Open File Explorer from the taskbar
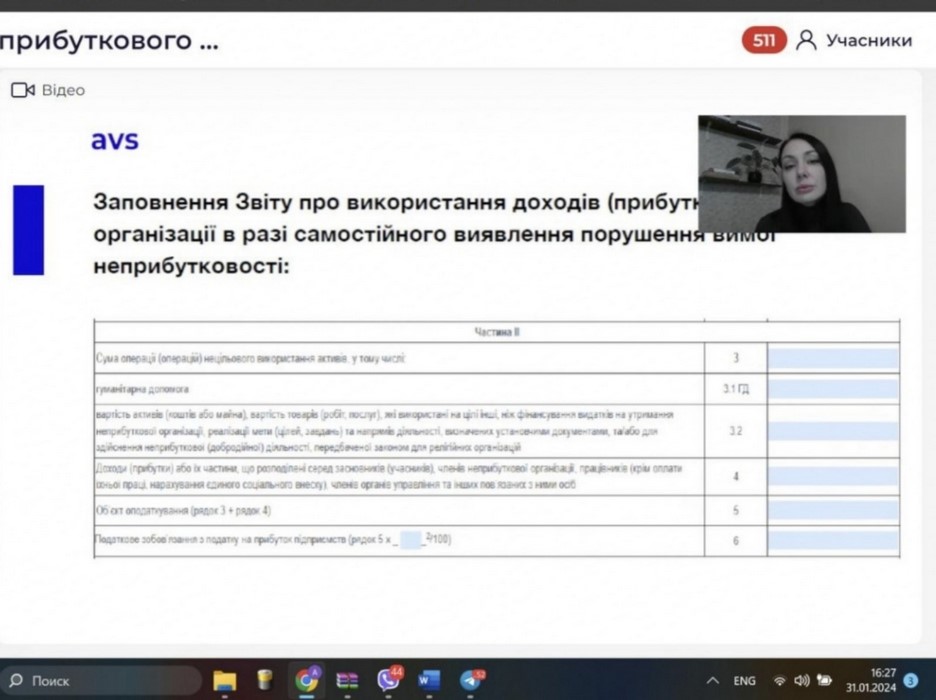 coord(225,681)
